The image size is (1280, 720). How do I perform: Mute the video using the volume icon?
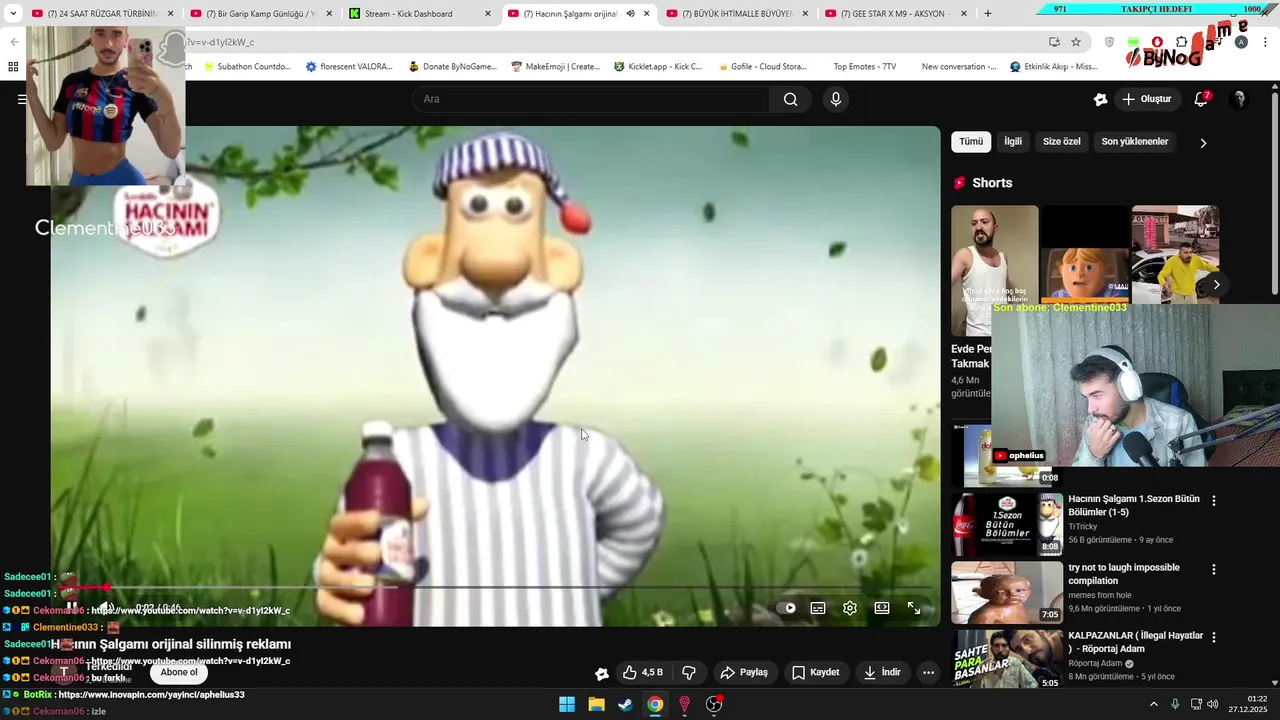pos(105,608)
